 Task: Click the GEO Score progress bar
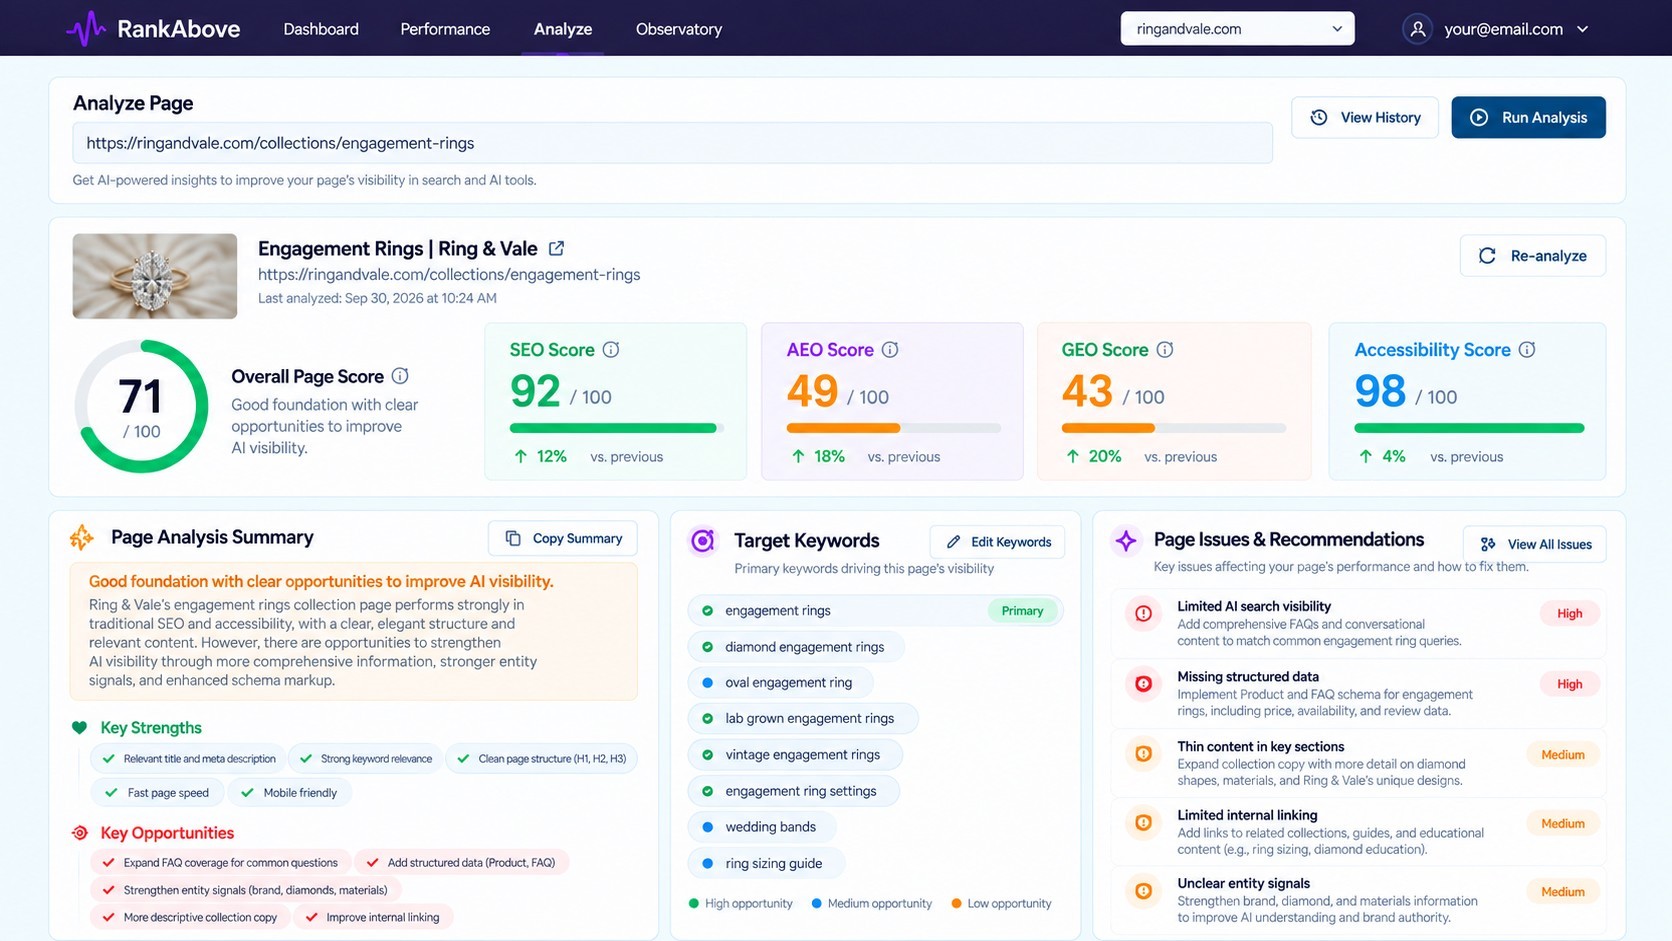[x=1174, y=428]
